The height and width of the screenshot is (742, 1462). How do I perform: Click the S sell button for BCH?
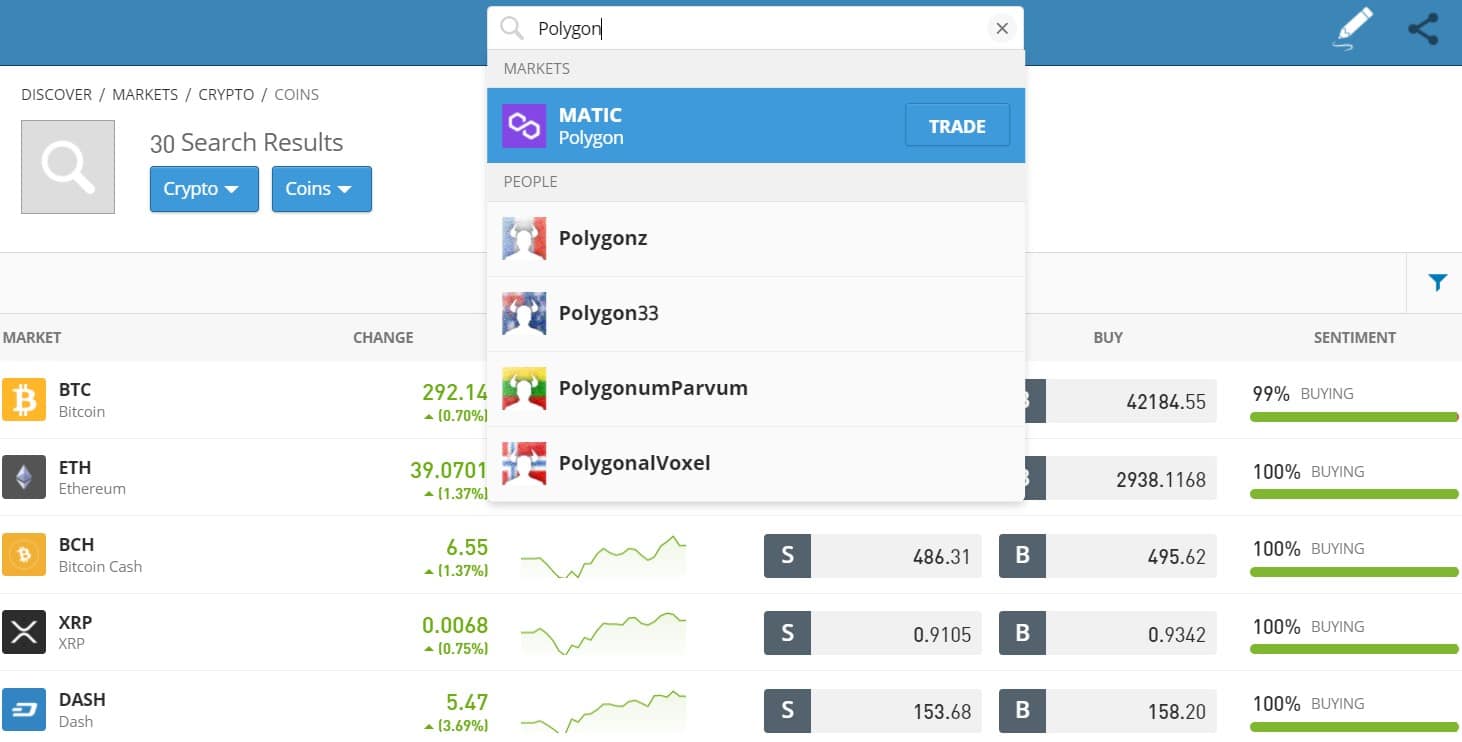click(x=787, y=556)
